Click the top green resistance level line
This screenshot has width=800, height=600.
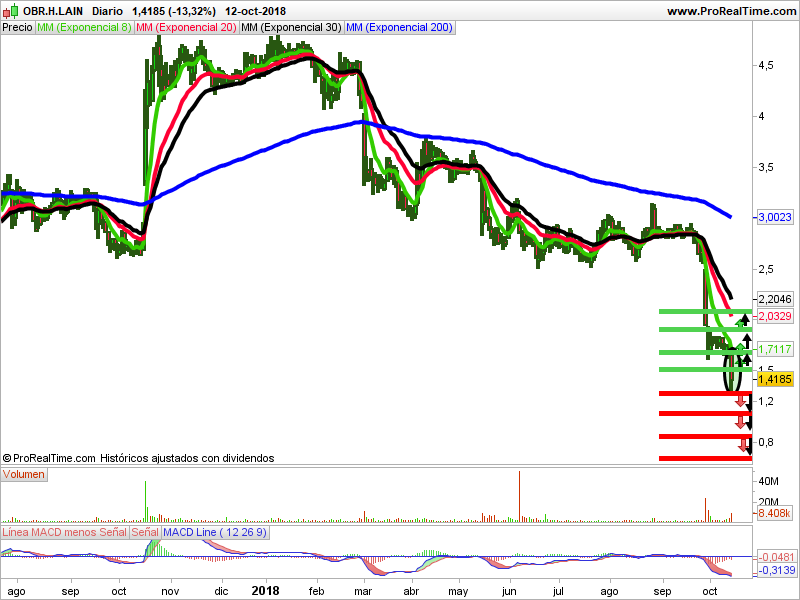coord(705,311)
